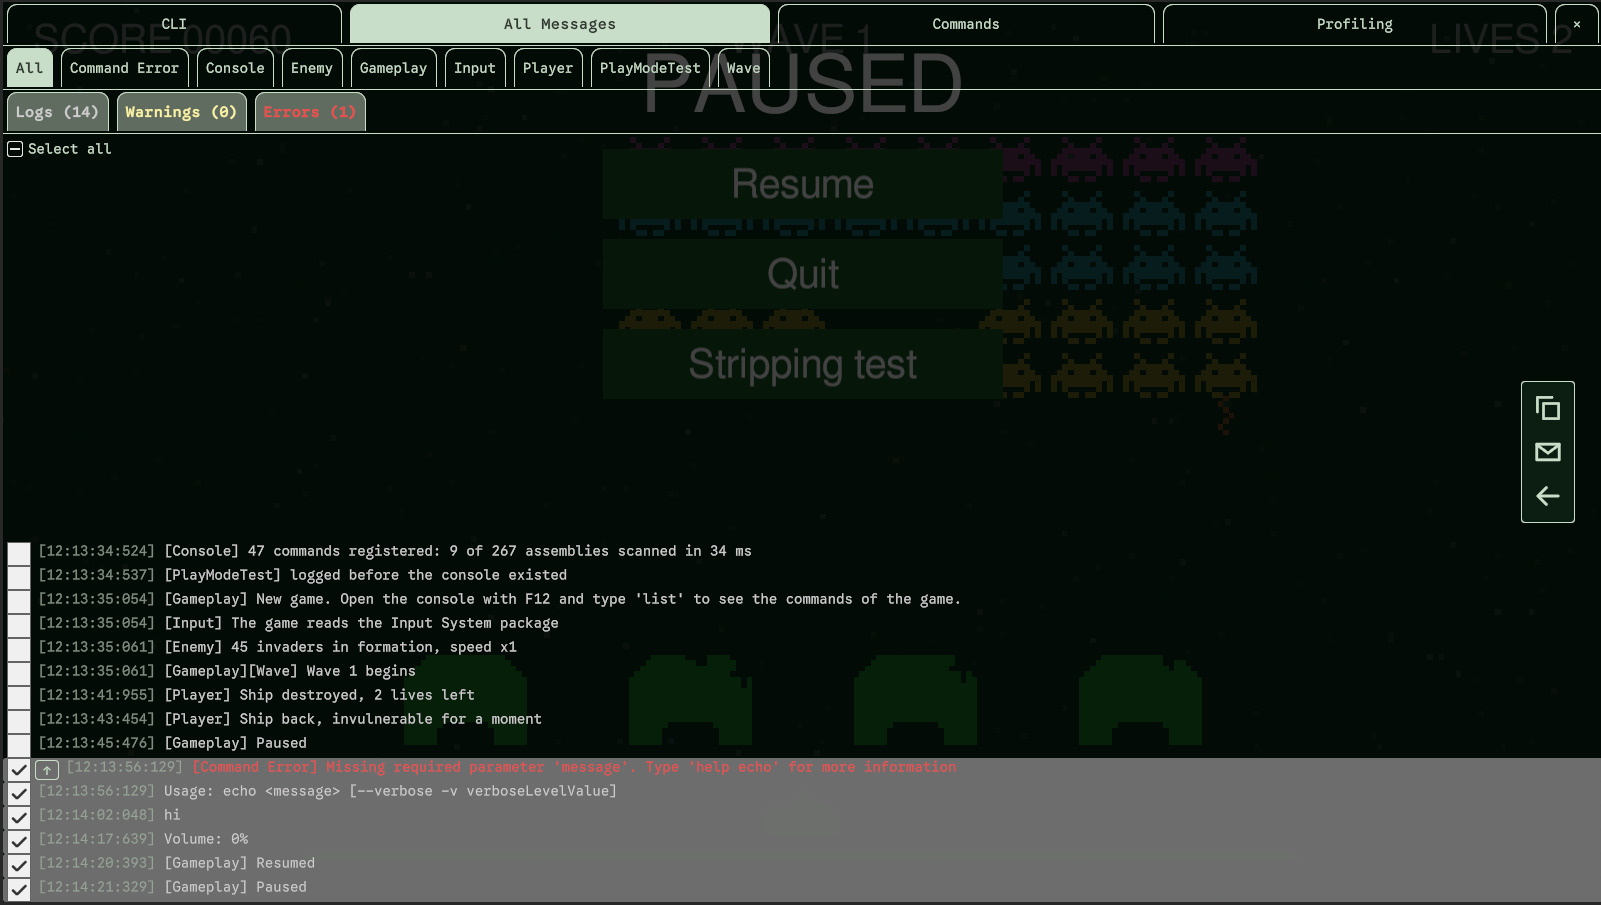Toggle the Select all checkbox

coord(15,149)
